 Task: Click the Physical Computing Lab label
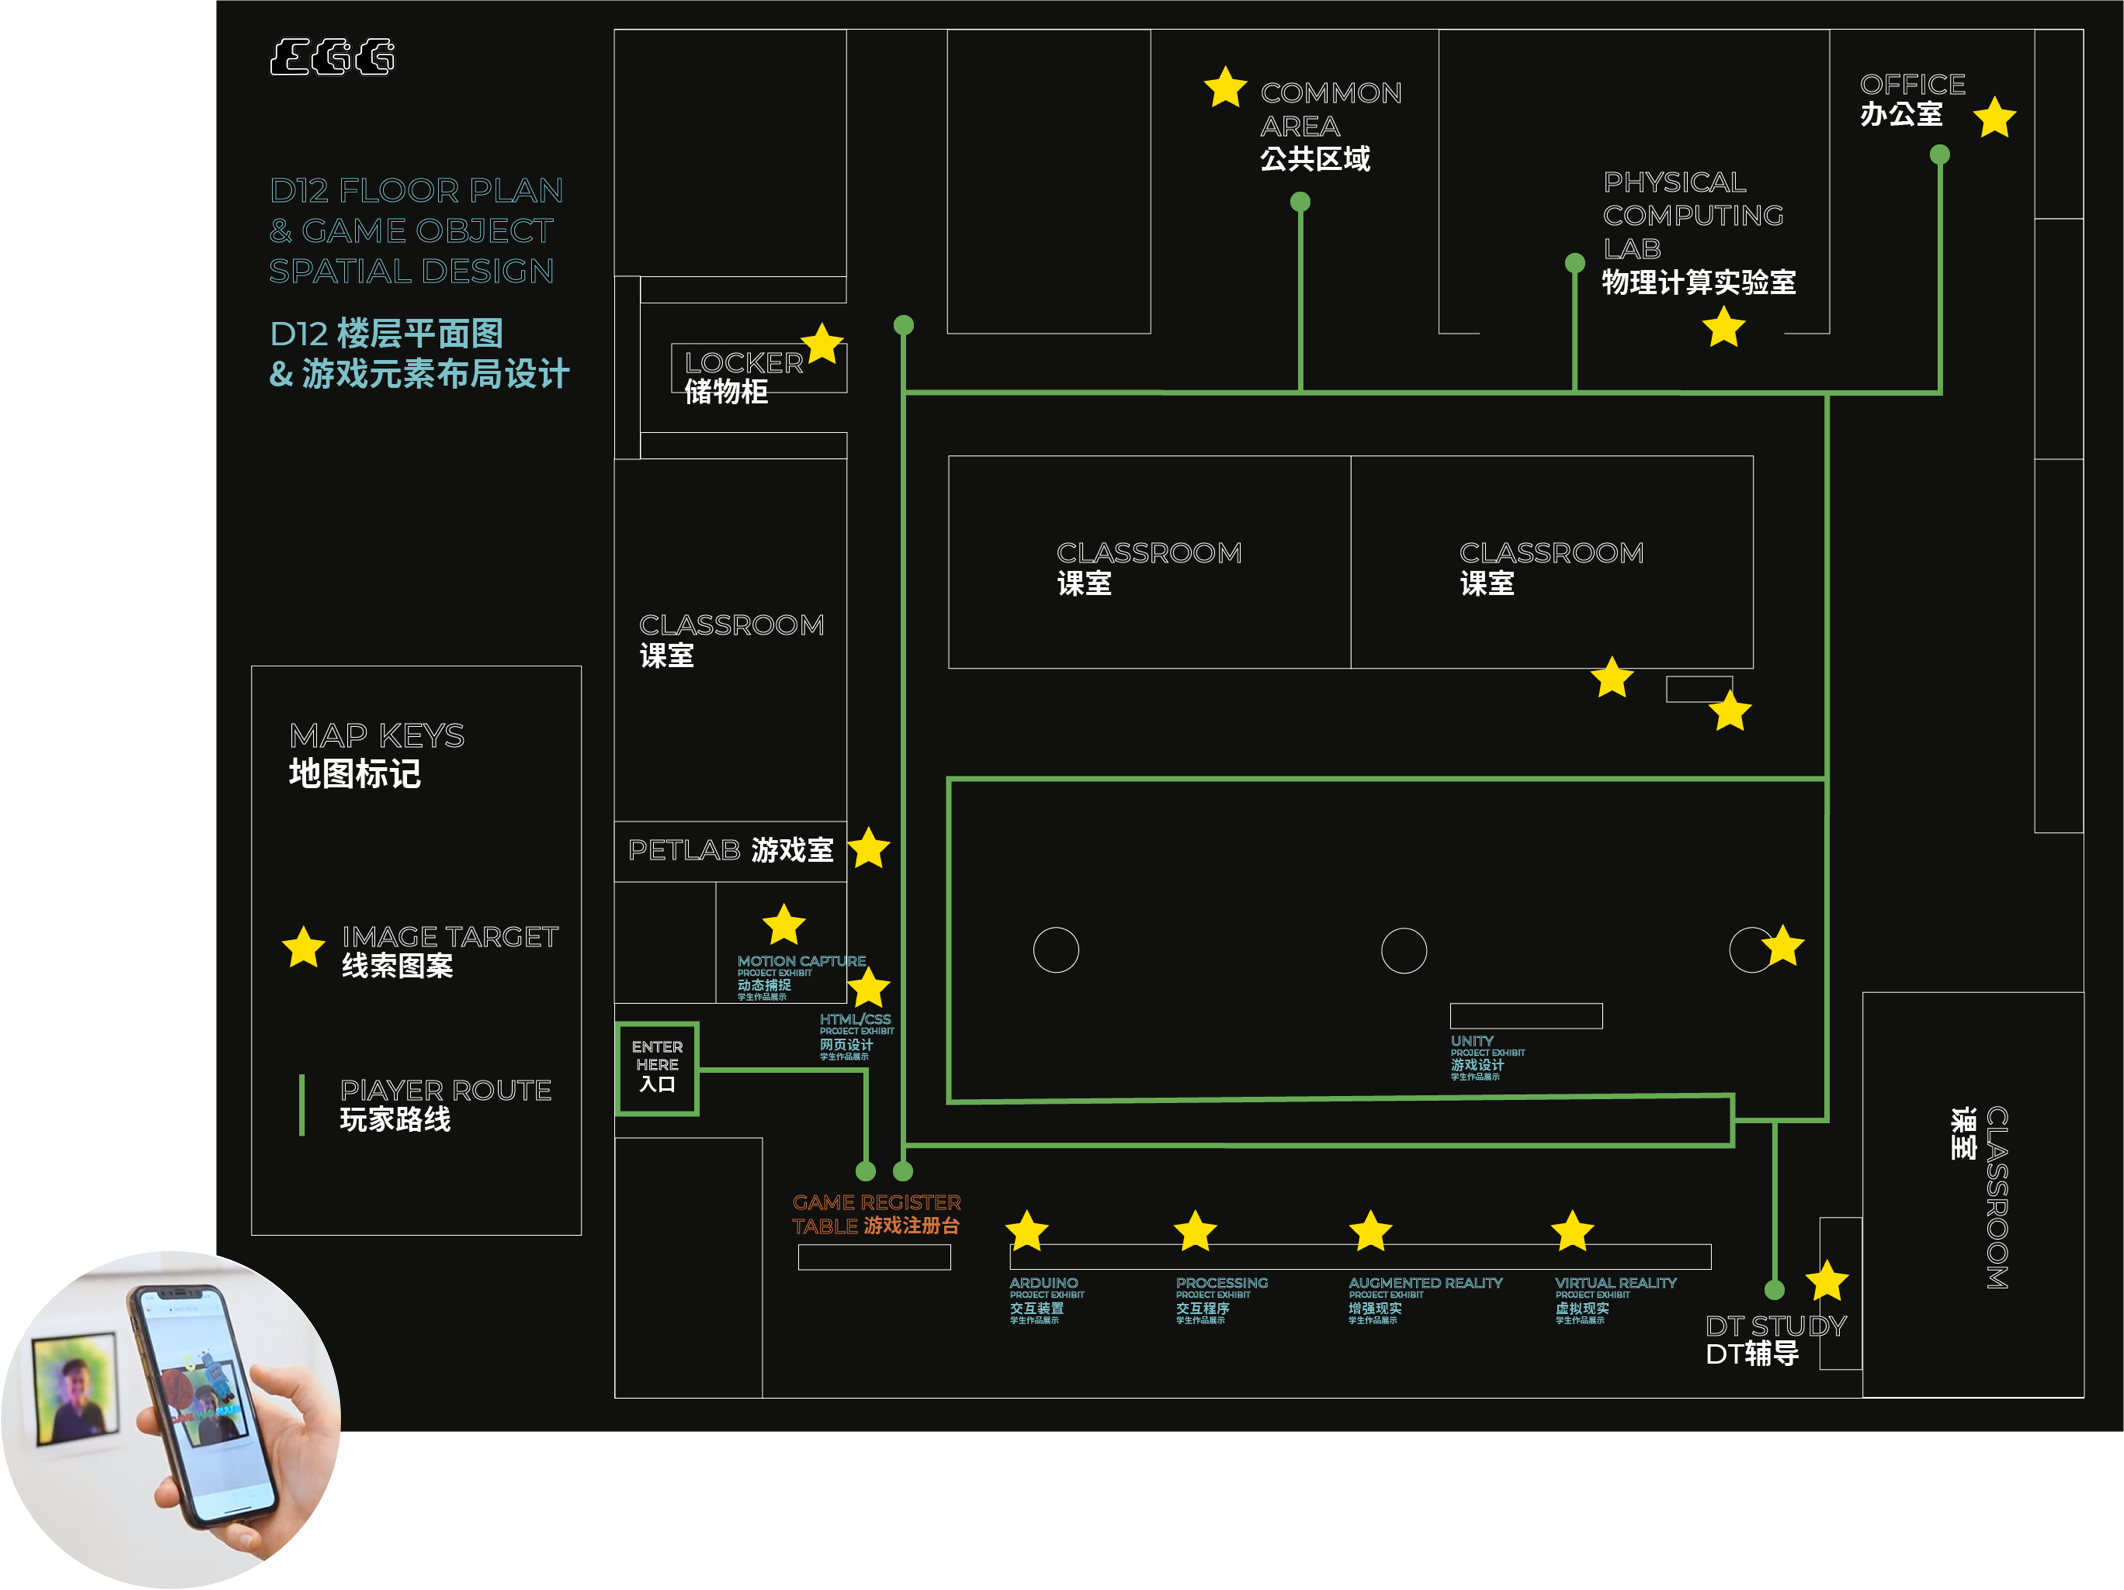tap(1699, 233)
